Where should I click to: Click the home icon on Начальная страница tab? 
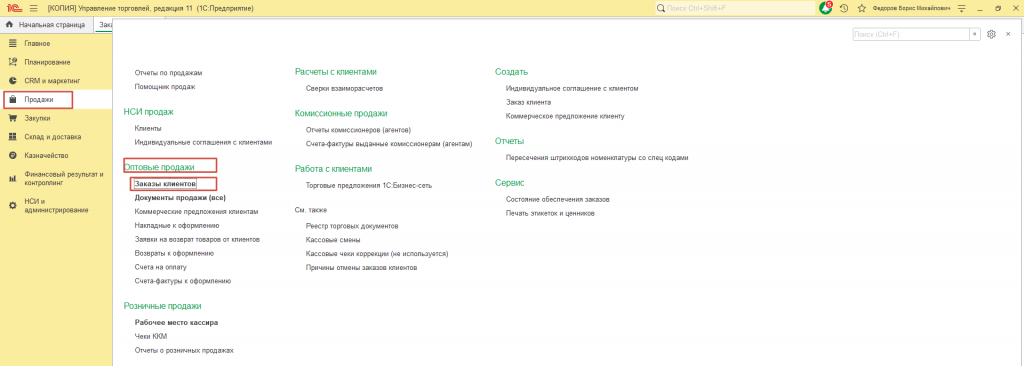pos(9,25)
